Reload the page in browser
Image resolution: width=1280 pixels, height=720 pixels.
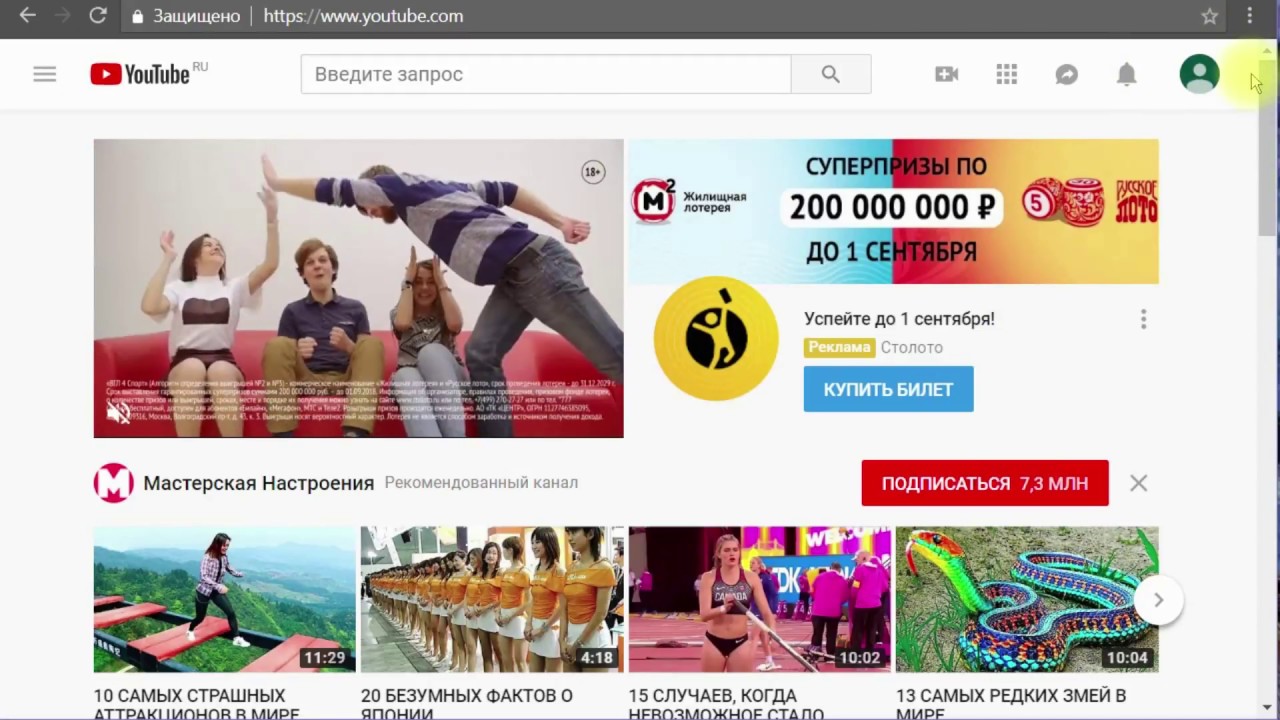point(97,16)
